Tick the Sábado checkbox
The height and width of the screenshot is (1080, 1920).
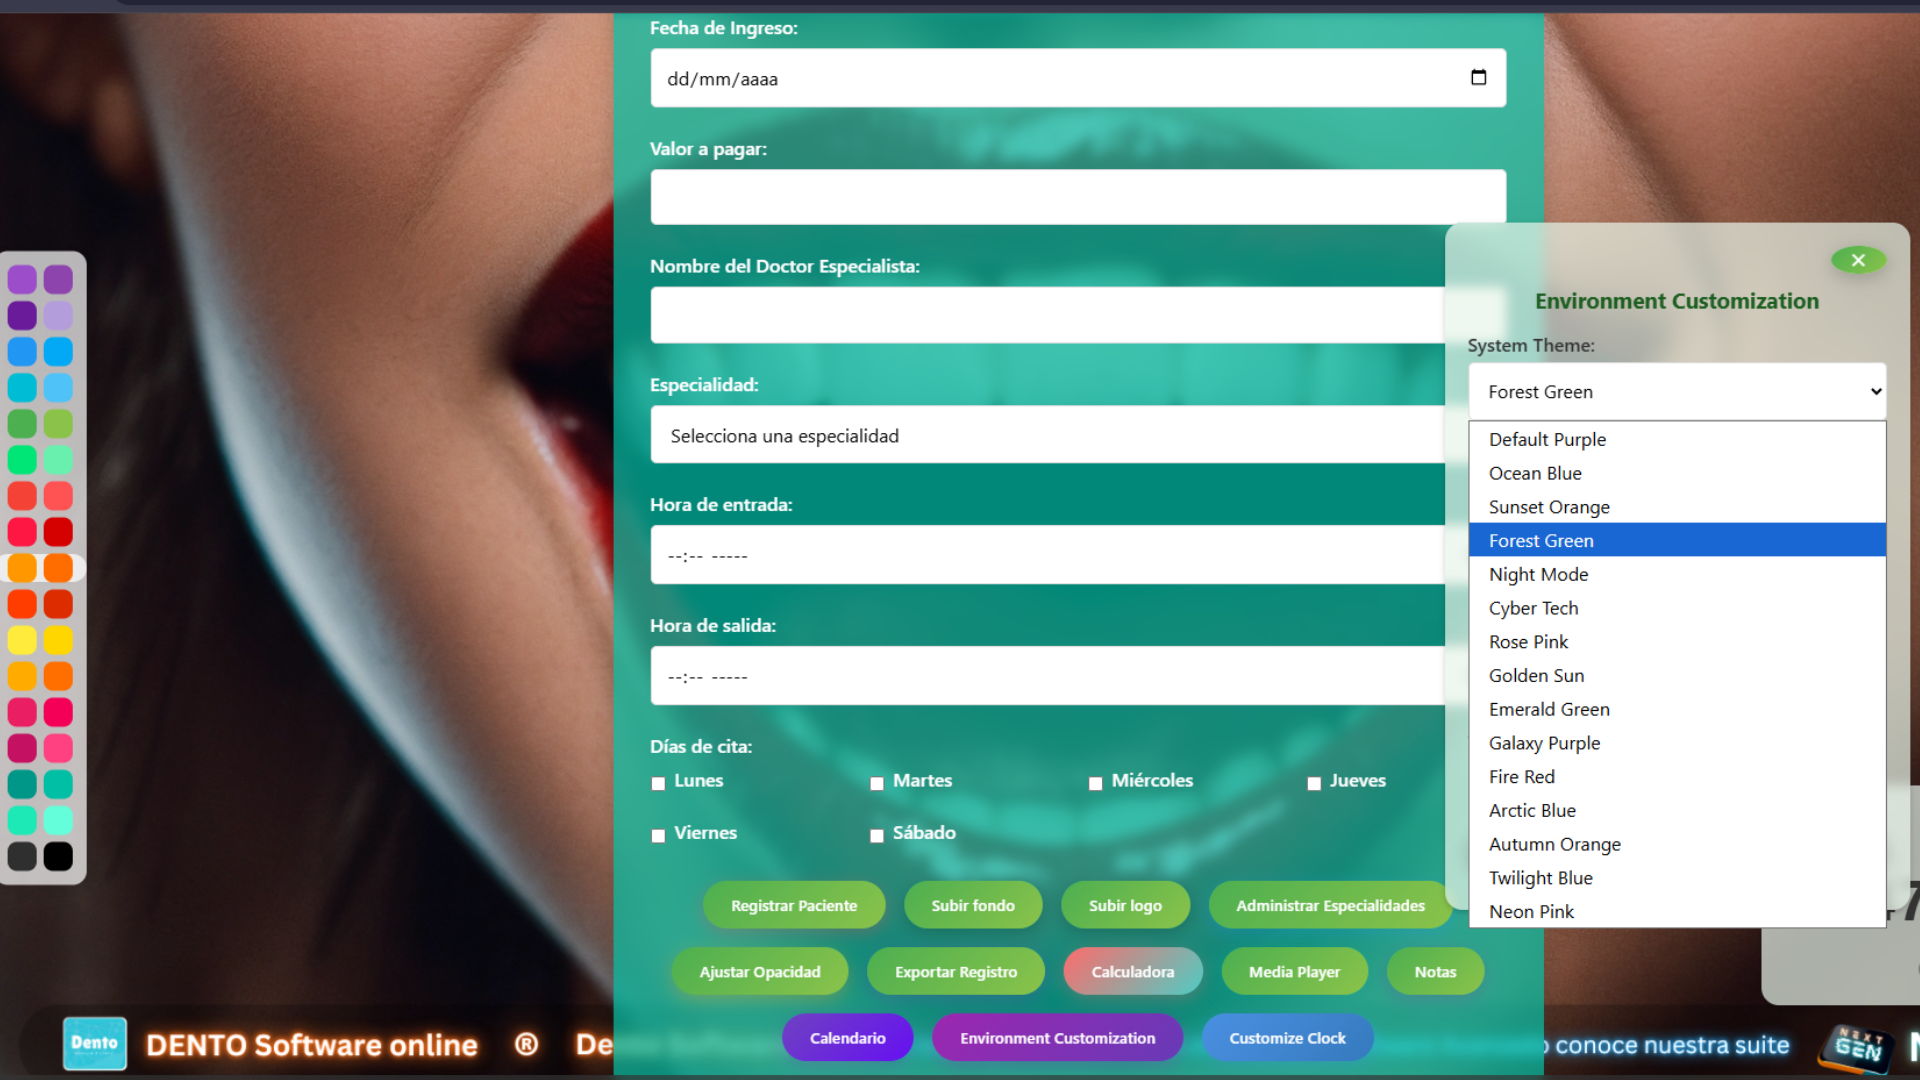coord(877,835)
